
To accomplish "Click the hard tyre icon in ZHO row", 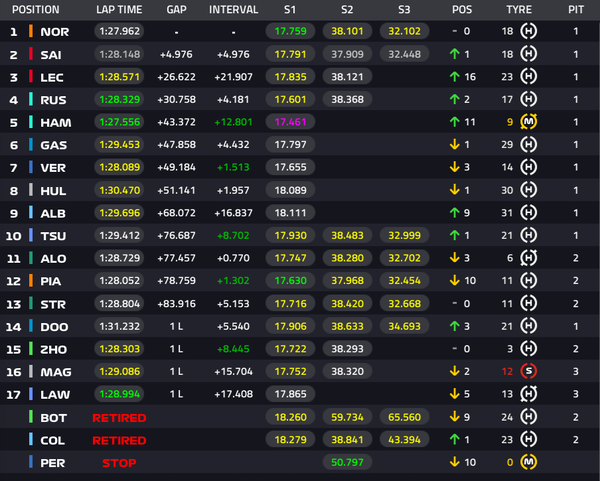I will 528,349.
